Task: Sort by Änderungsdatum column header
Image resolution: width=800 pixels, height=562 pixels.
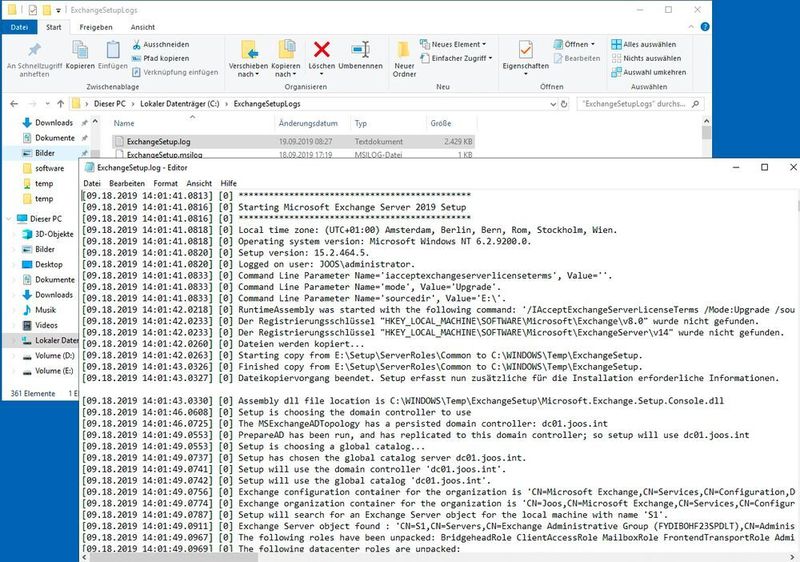Action: point(308,123)
